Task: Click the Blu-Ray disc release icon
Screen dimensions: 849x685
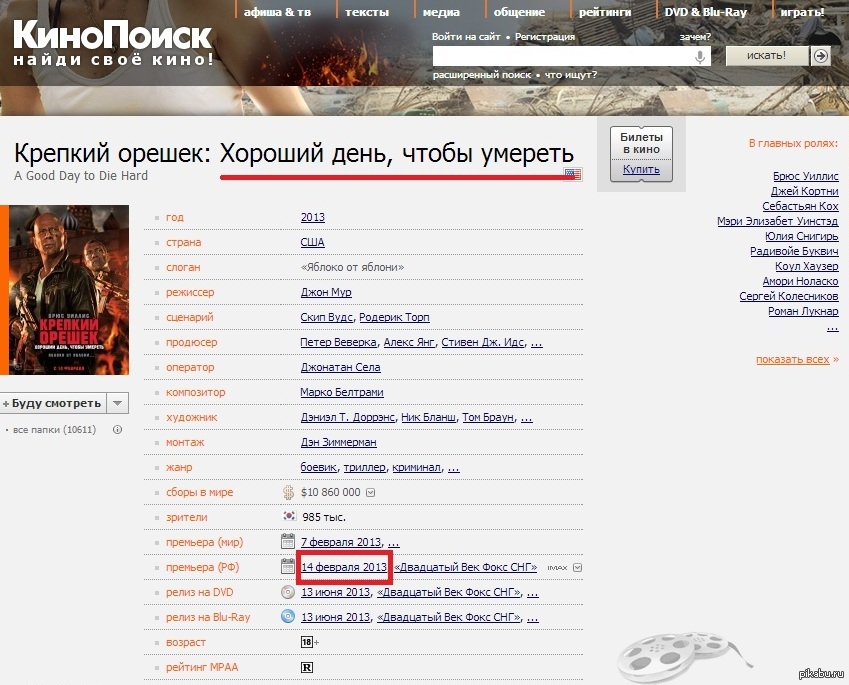Action: [288, 617]
